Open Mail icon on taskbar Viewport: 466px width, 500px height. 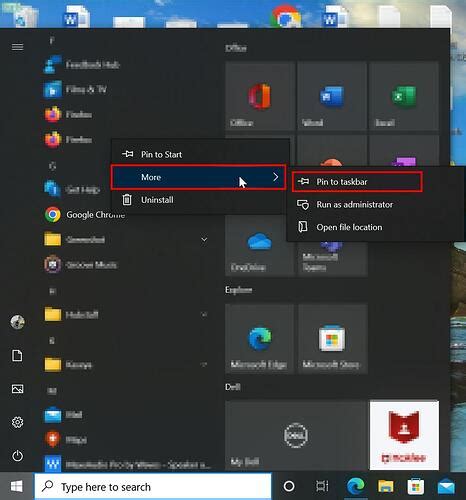tap(446, 487)
